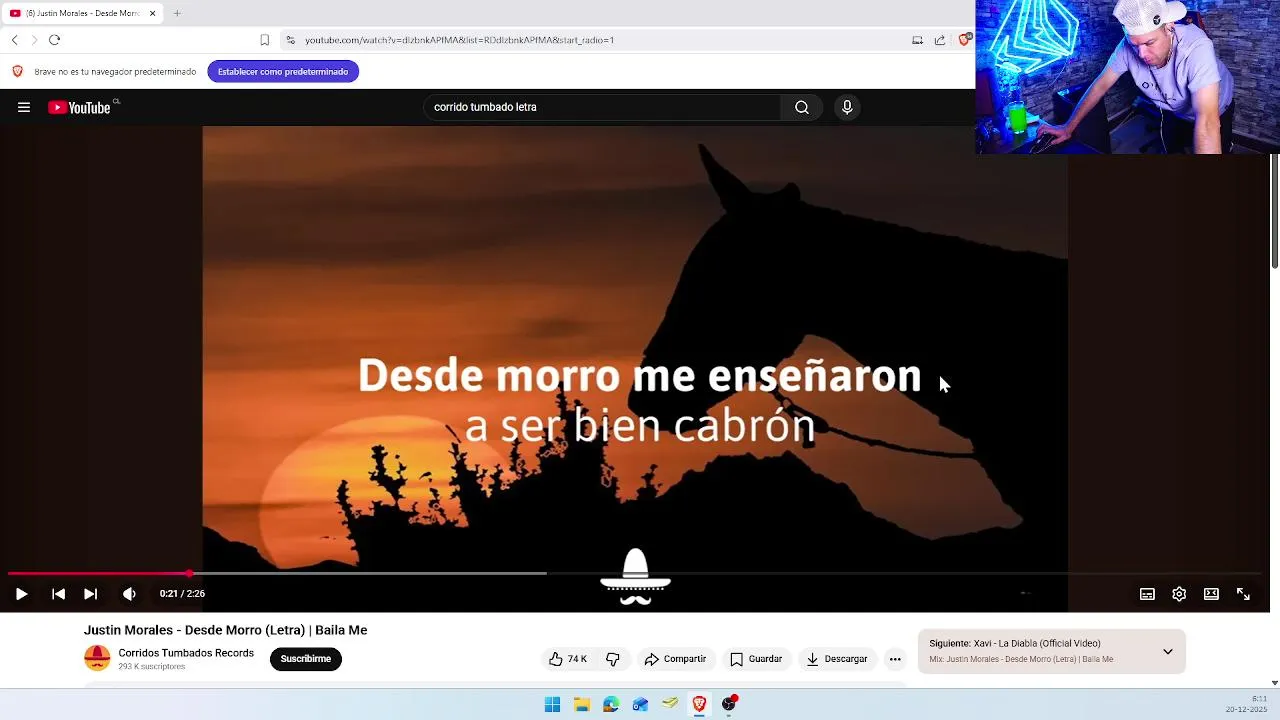Open a new browser tab

tap(177, 13)
